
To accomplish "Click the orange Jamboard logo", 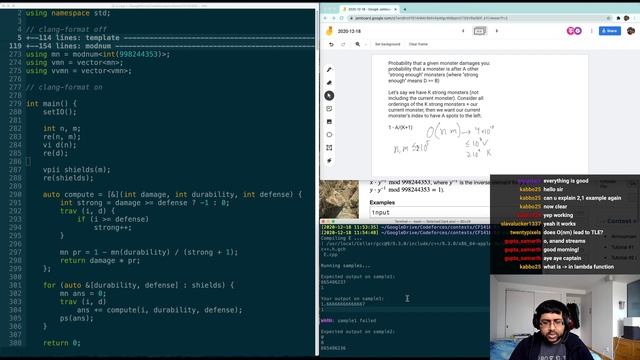I will point(329,31).
